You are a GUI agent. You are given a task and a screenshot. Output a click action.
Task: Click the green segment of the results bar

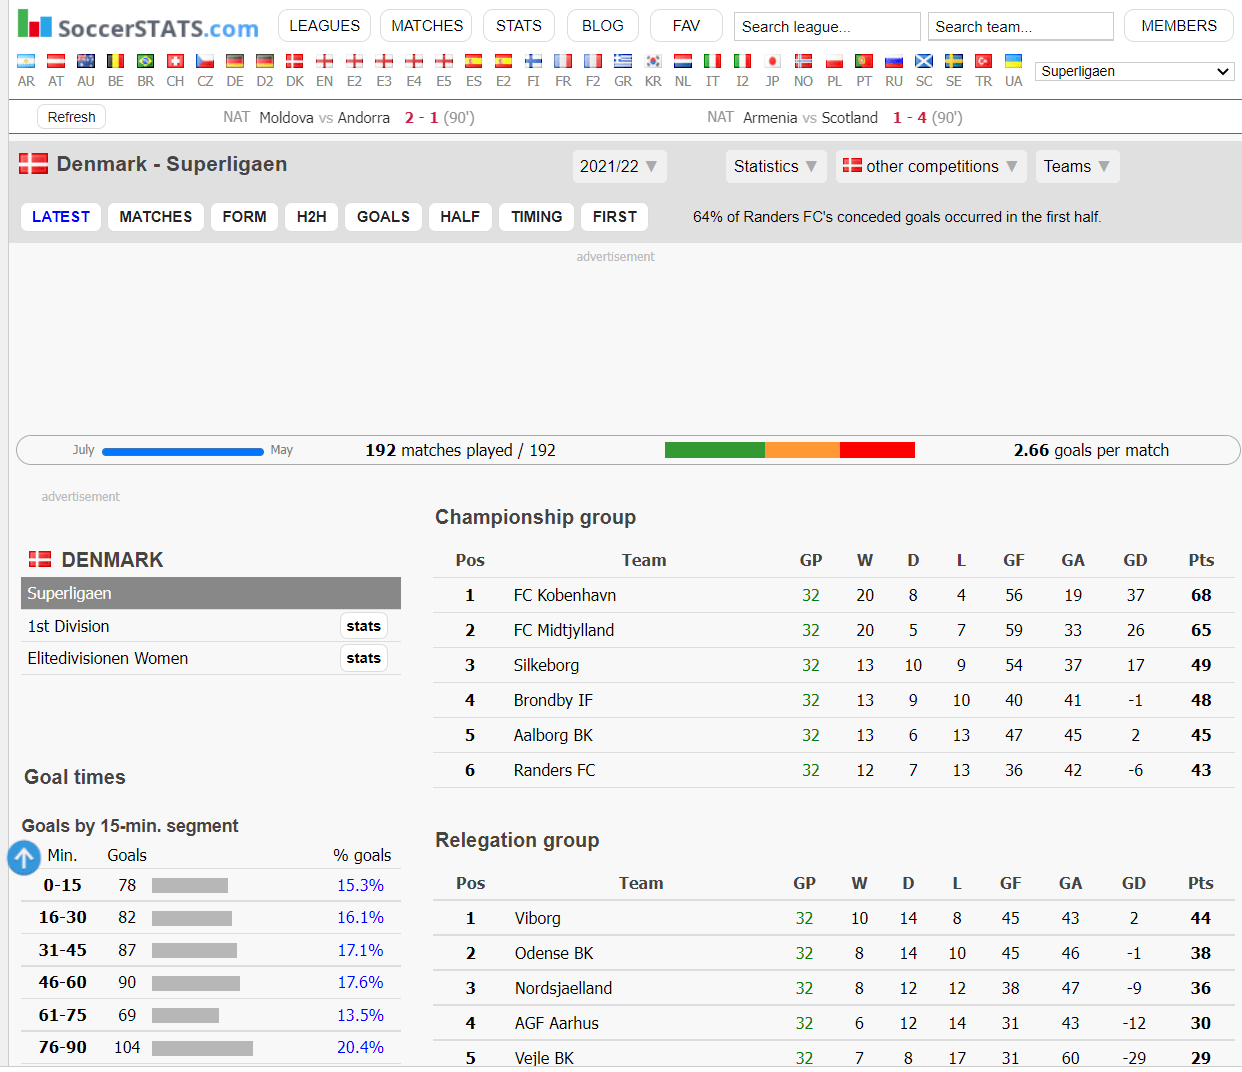(x=715, y=450)
